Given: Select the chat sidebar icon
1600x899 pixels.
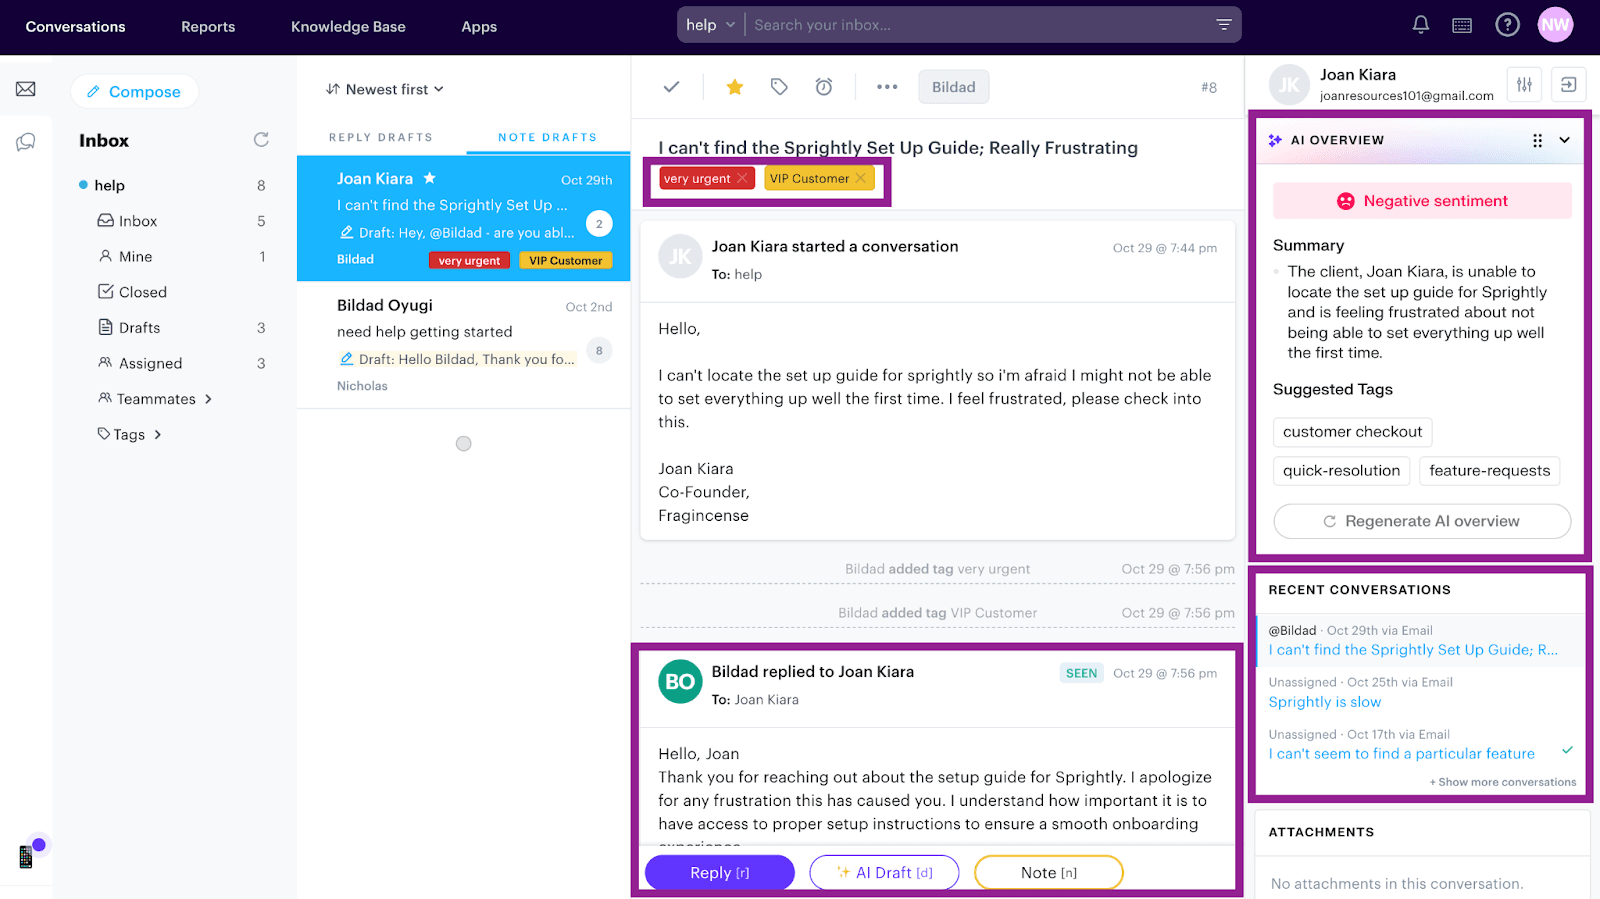Looking at the screenshot, I should click(26, 142).
